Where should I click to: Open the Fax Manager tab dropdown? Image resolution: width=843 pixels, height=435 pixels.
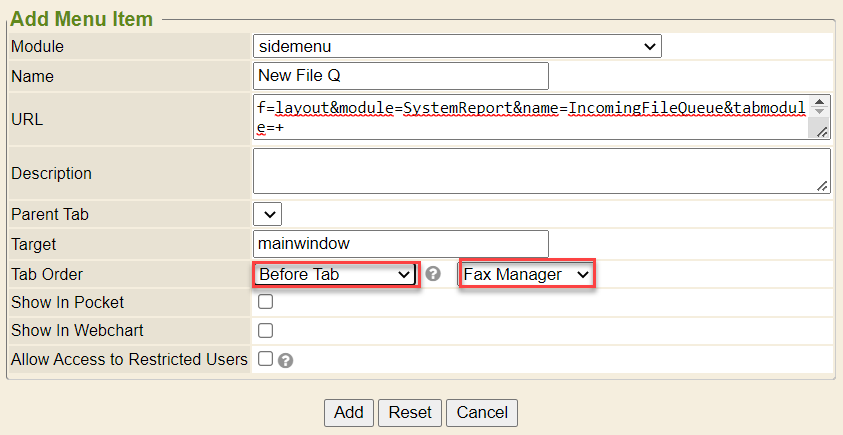pyautogui.click(x=526, y=274)
